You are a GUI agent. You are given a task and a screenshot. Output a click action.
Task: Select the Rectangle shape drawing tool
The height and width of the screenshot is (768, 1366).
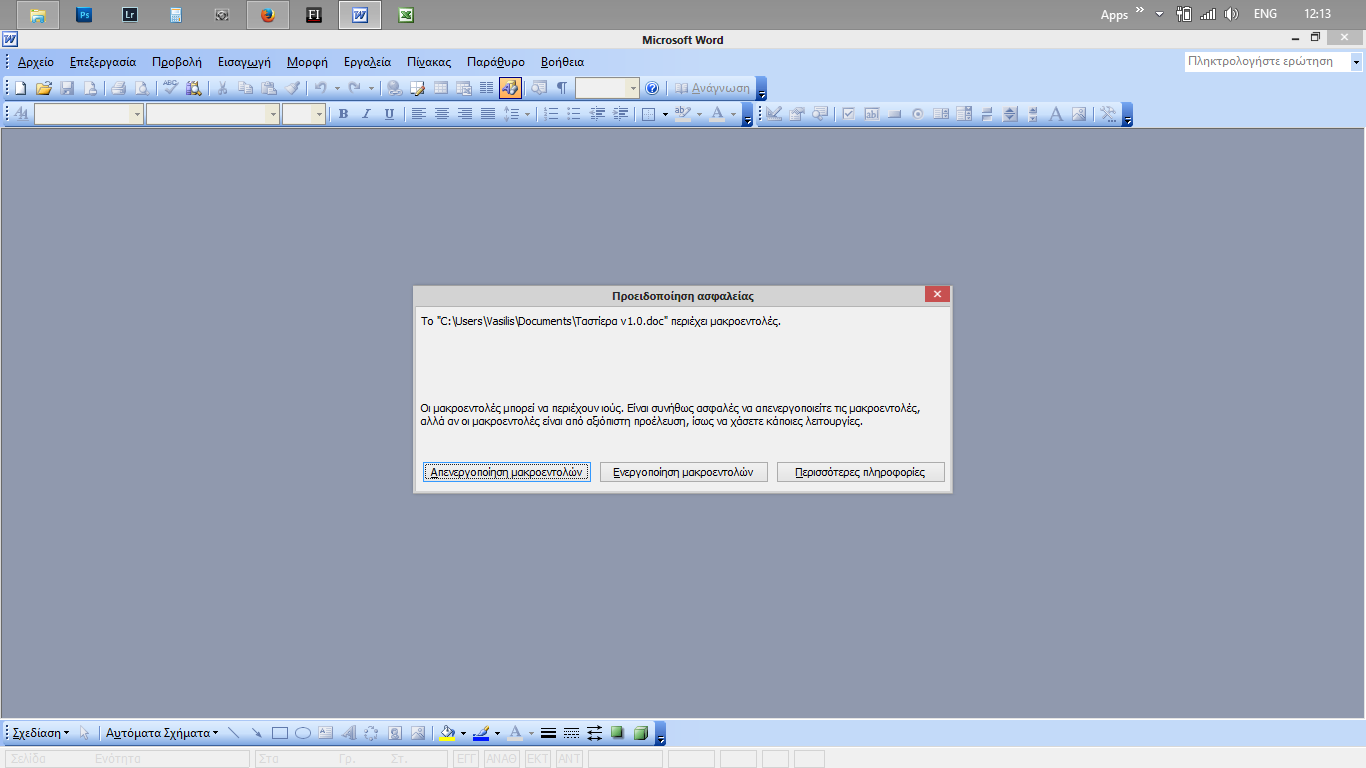(280, 733)
